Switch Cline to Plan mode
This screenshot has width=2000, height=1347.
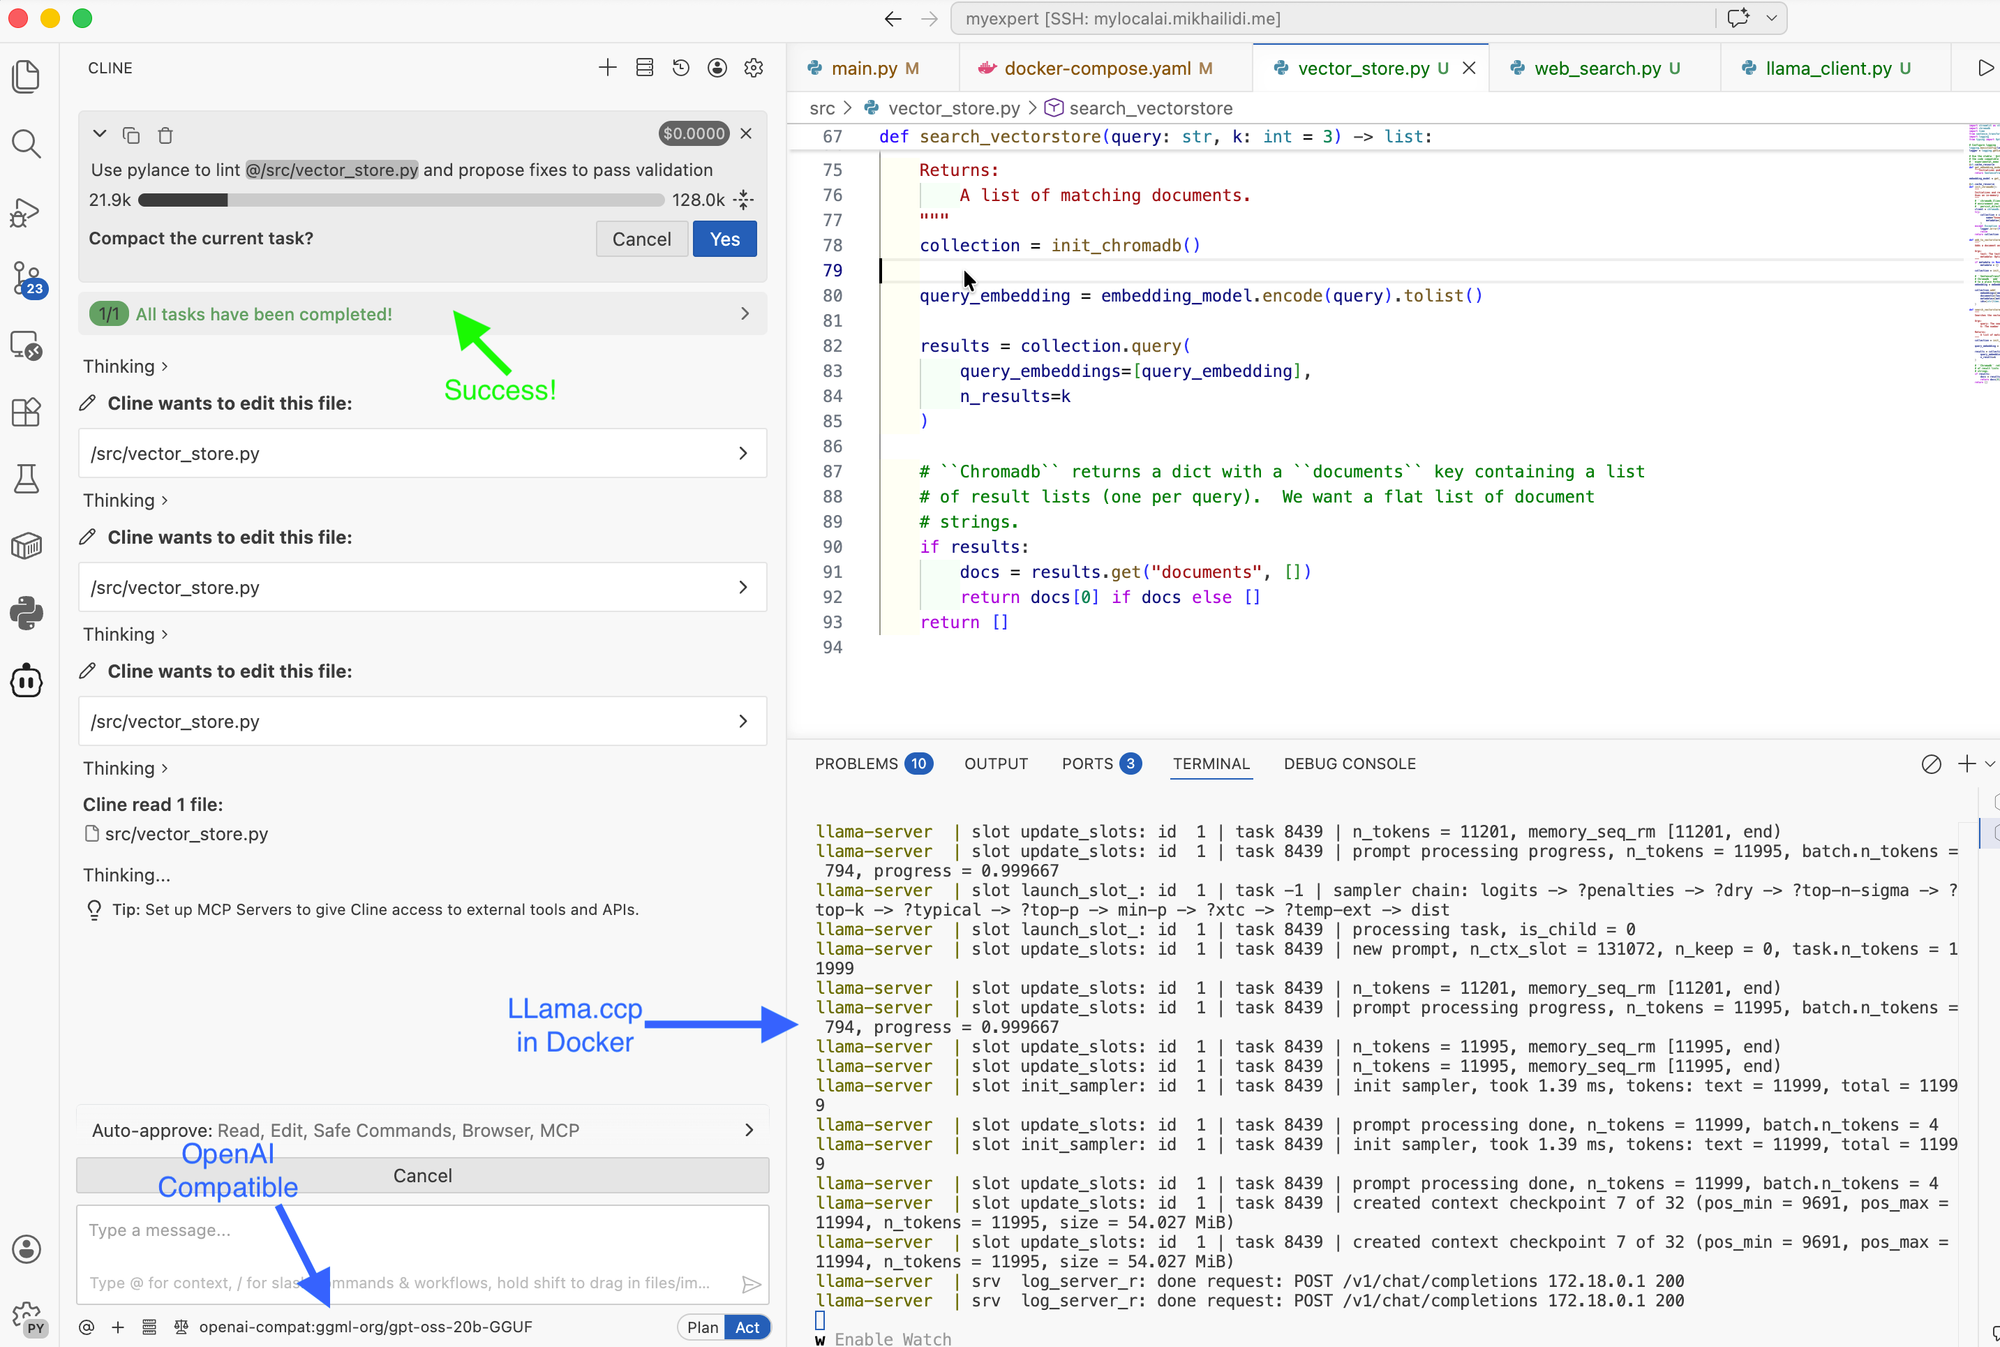(702, 1327)
